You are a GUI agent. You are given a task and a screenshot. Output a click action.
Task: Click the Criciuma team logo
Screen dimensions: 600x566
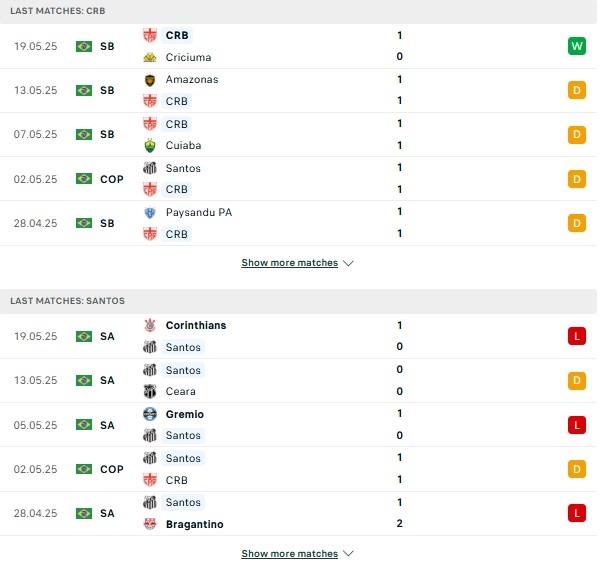(x=150, y=57)
